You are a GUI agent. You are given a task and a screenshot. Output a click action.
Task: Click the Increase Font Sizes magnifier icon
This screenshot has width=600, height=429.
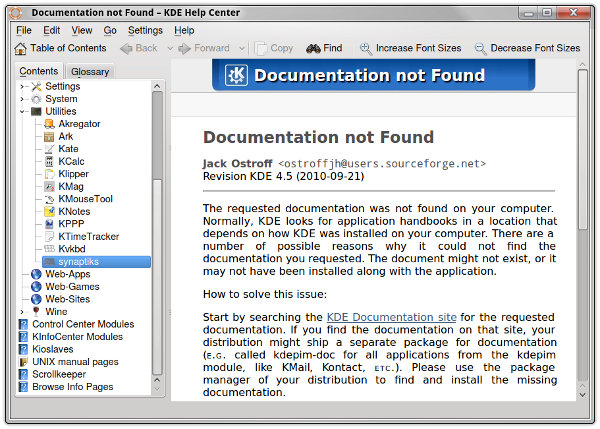(366, 48)
